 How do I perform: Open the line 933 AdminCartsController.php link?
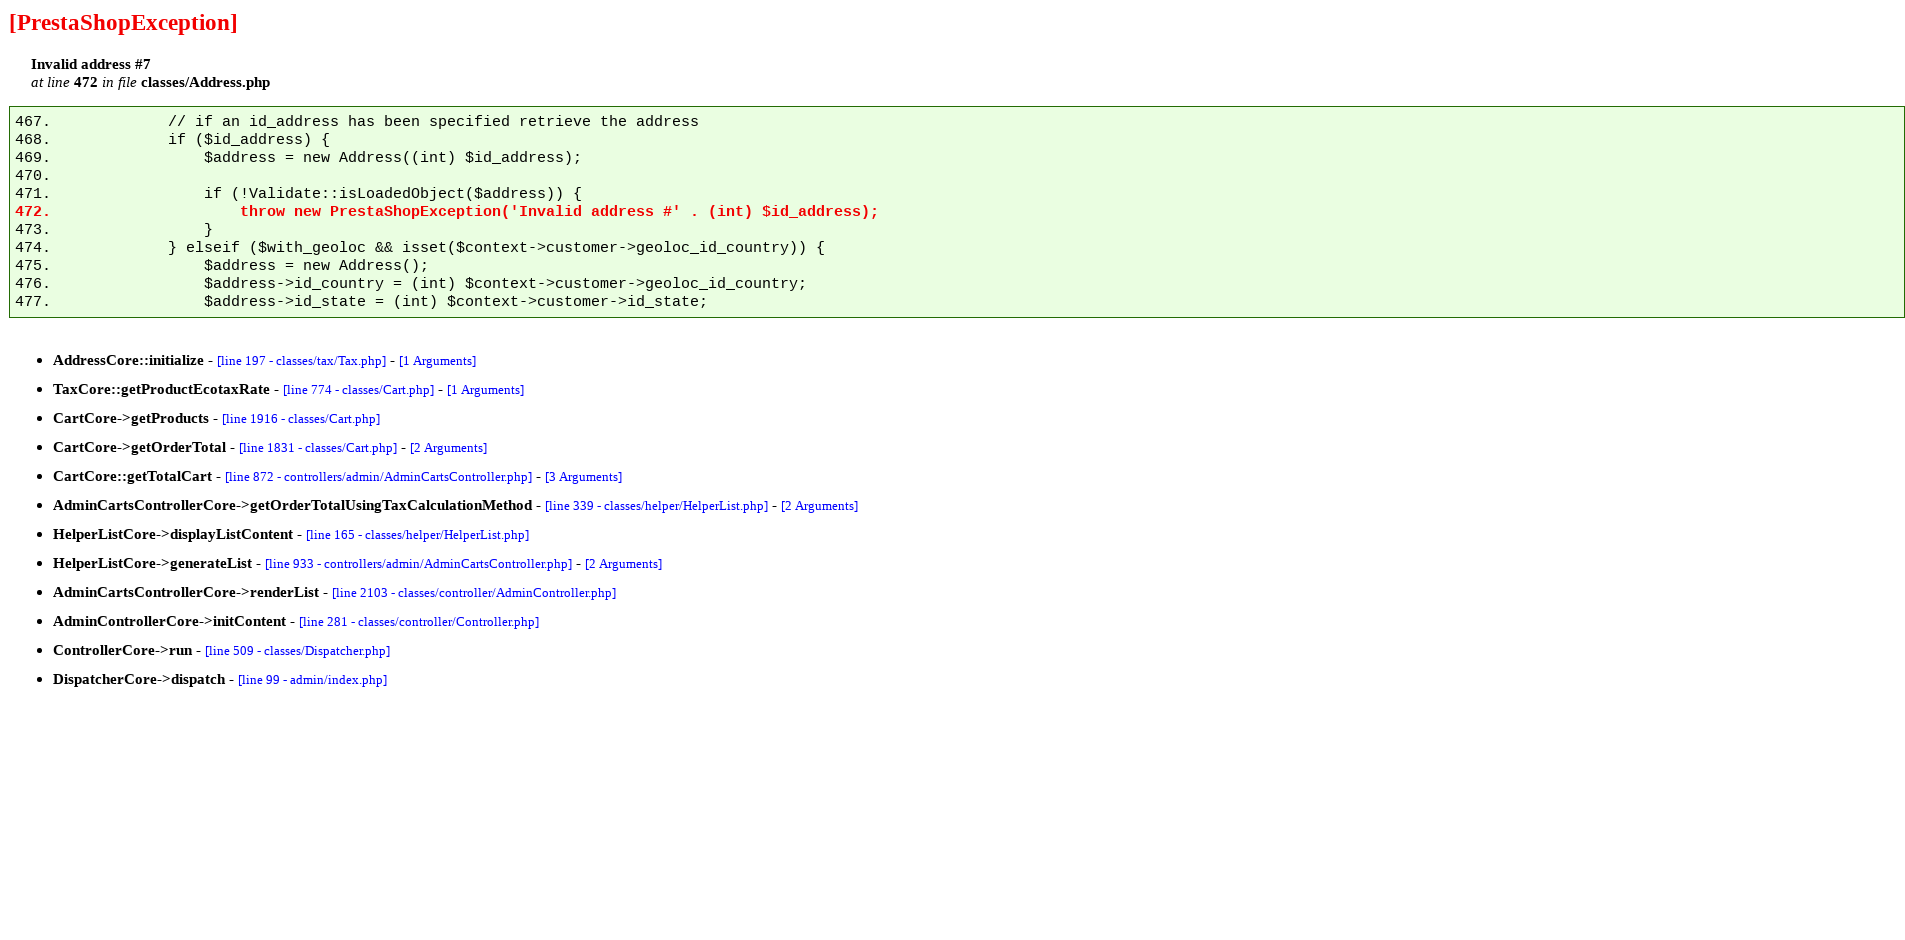[x=418, y=564]
